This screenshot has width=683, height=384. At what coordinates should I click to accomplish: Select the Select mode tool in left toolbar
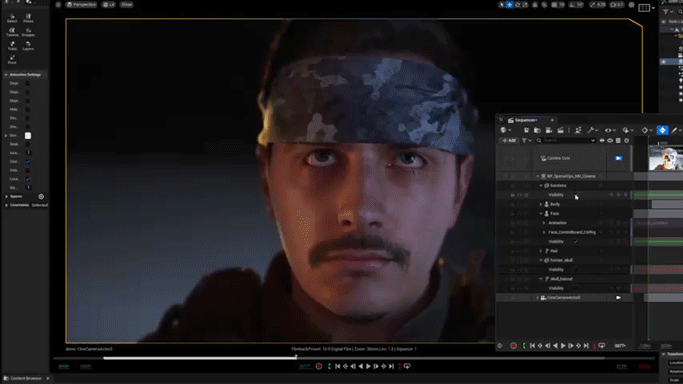(x=12, y=18)
